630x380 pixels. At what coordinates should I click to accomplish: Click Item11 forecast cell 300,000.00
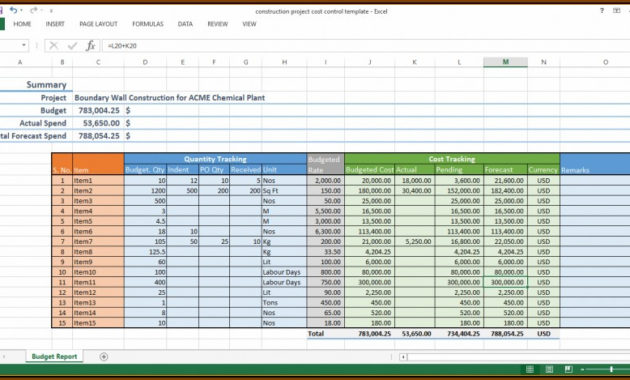coord(505,282)
